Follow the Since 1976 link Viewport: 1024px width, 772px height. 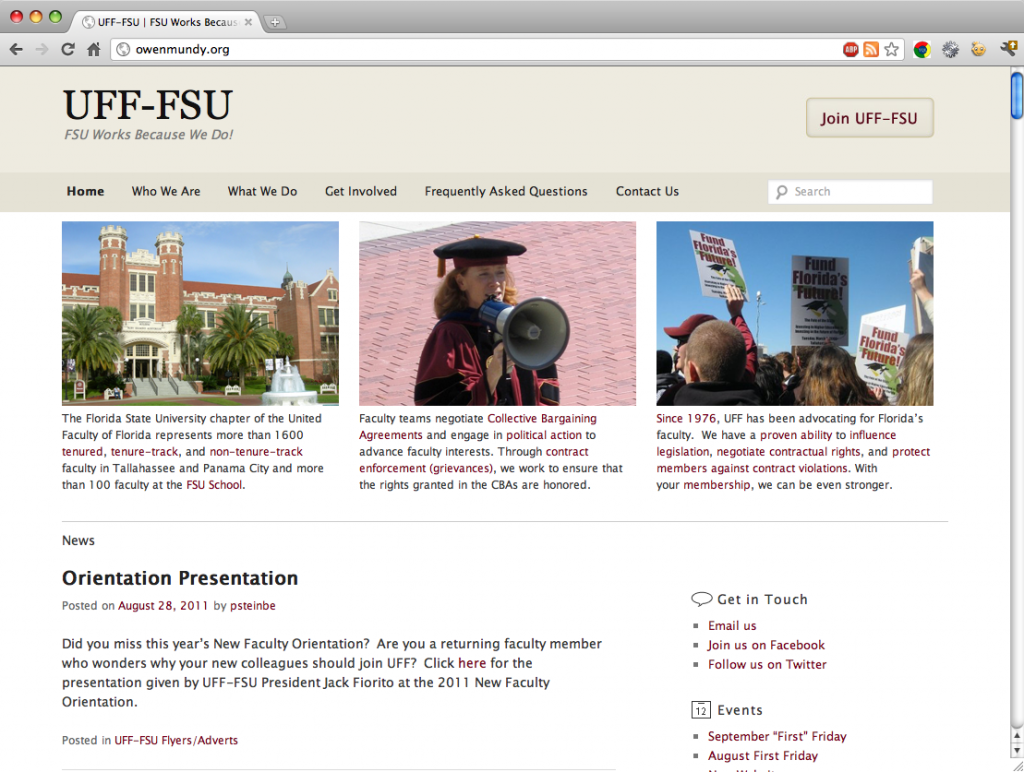point(686,419)
